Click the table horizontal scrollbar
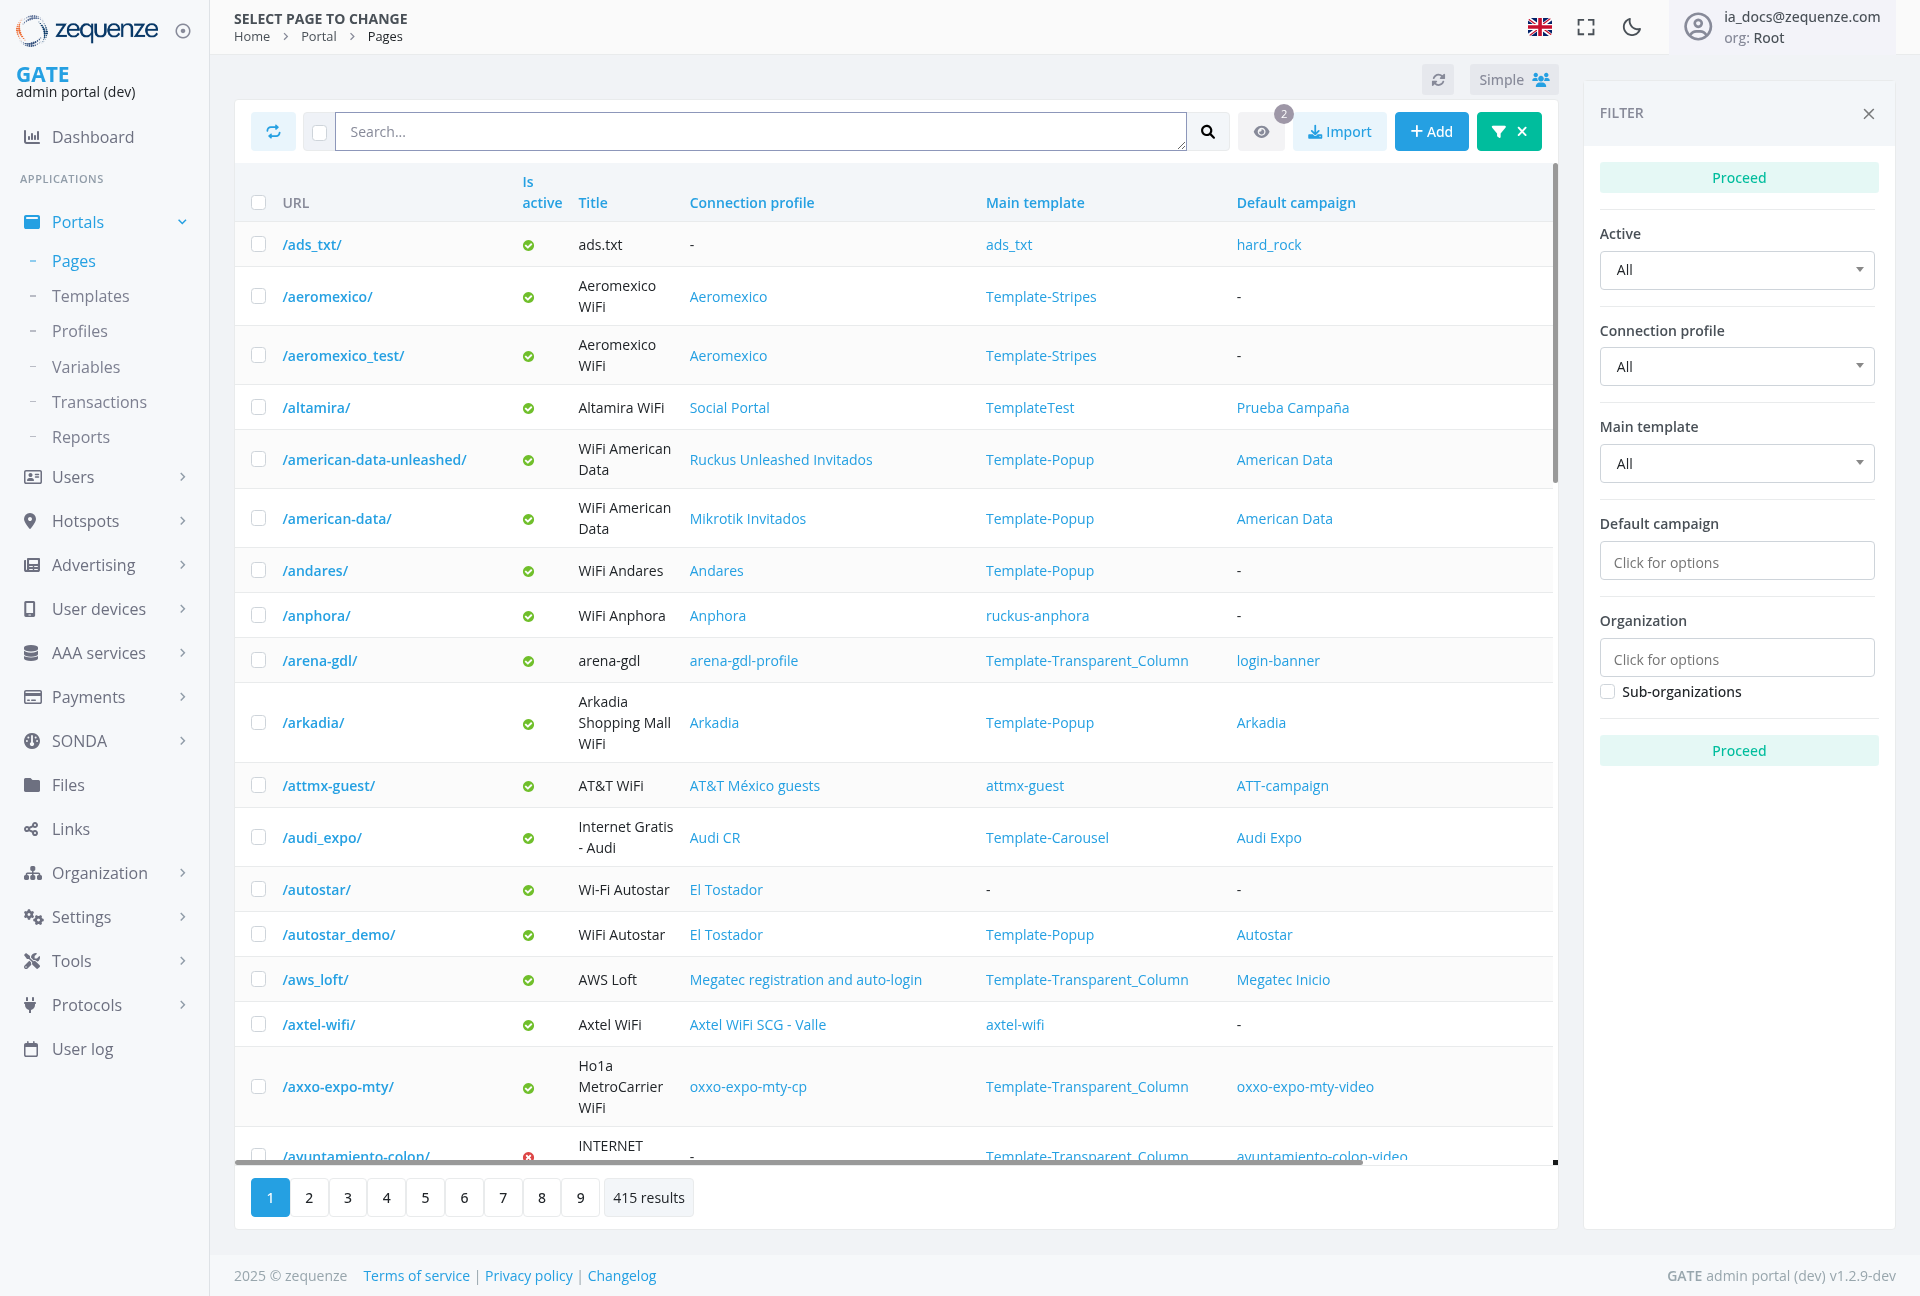This screenshot has width=1920, height=1296. click(799, 1162)
